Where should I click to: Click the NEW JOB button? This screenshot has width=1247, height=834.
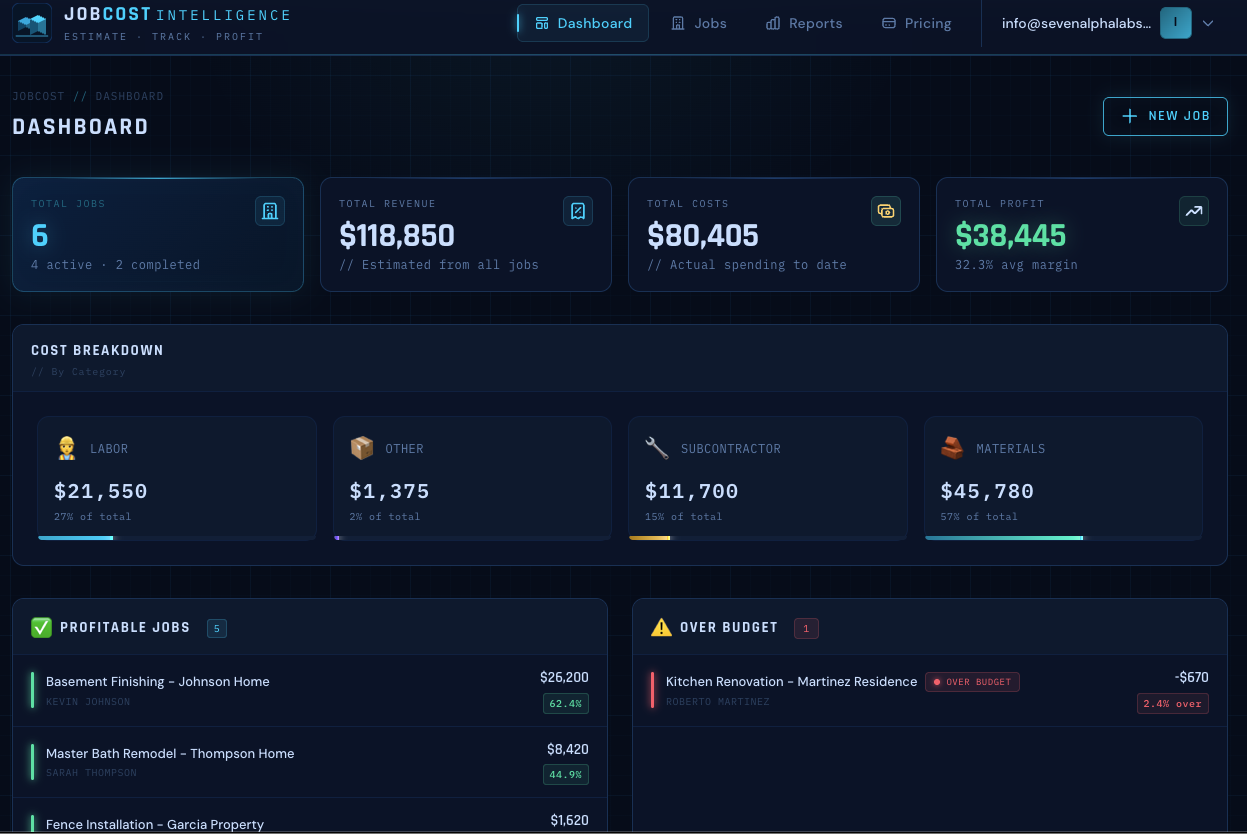(x=1165, y=116)
